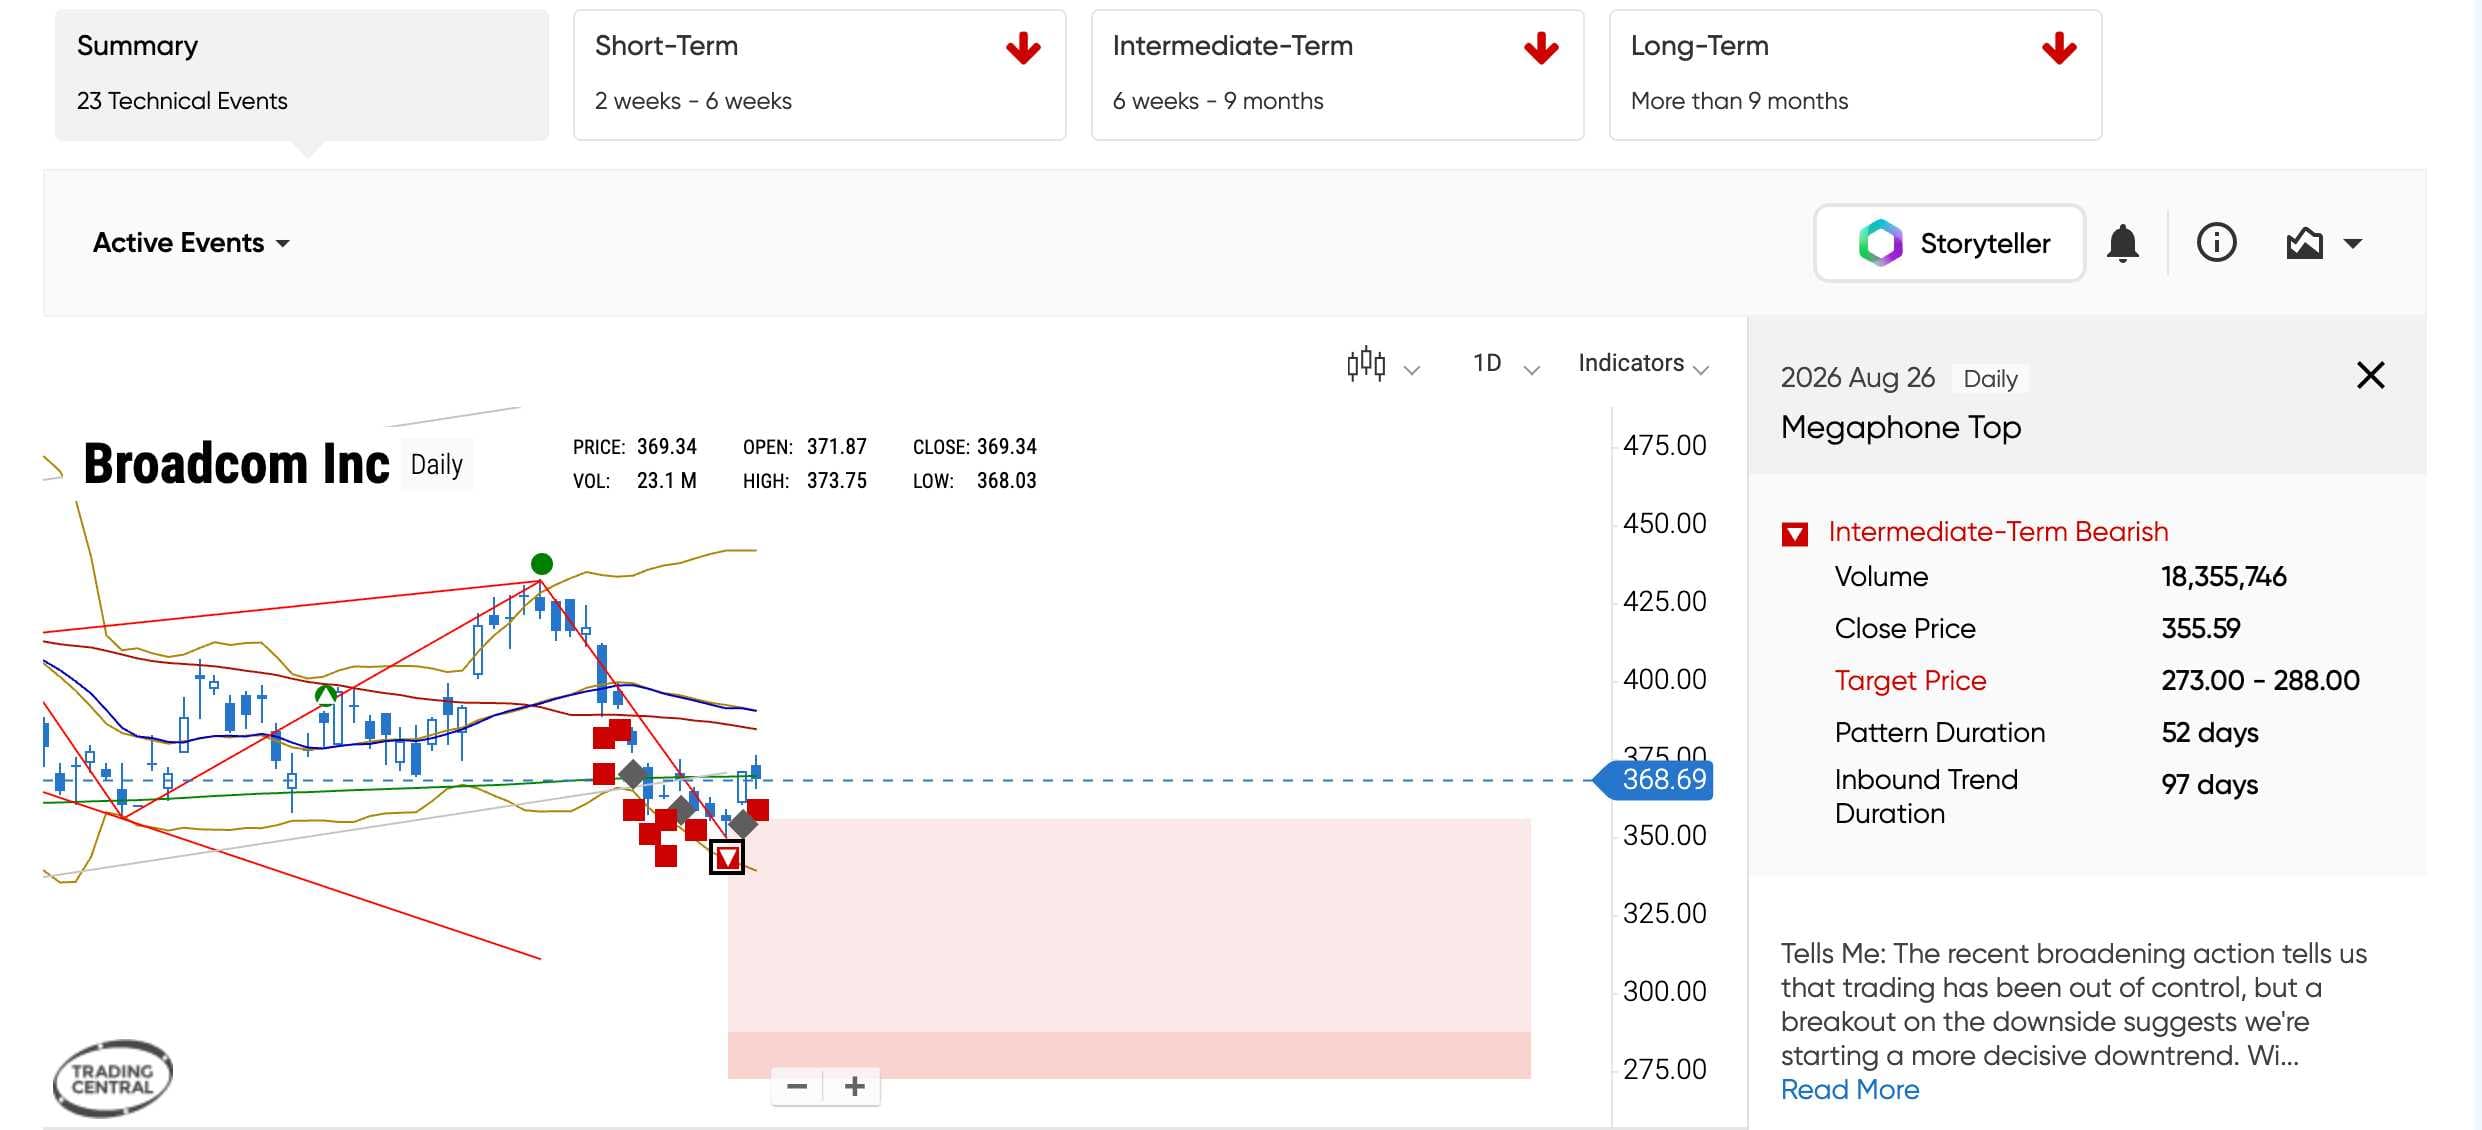Click the Daily tag next to event date
The height and width of the screenshot is (1130, 2482).
(1990, 378)
